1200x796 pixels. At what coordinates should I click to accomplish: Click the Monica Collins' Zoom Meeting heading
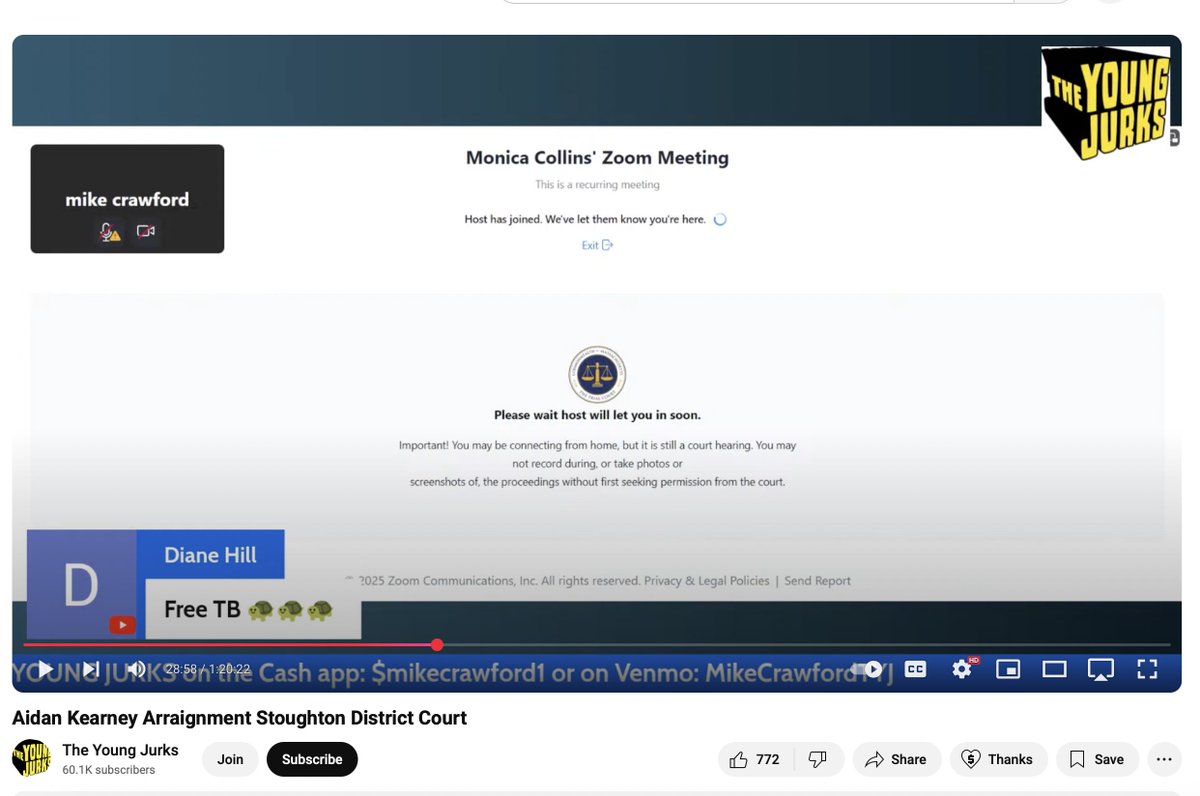597,157
